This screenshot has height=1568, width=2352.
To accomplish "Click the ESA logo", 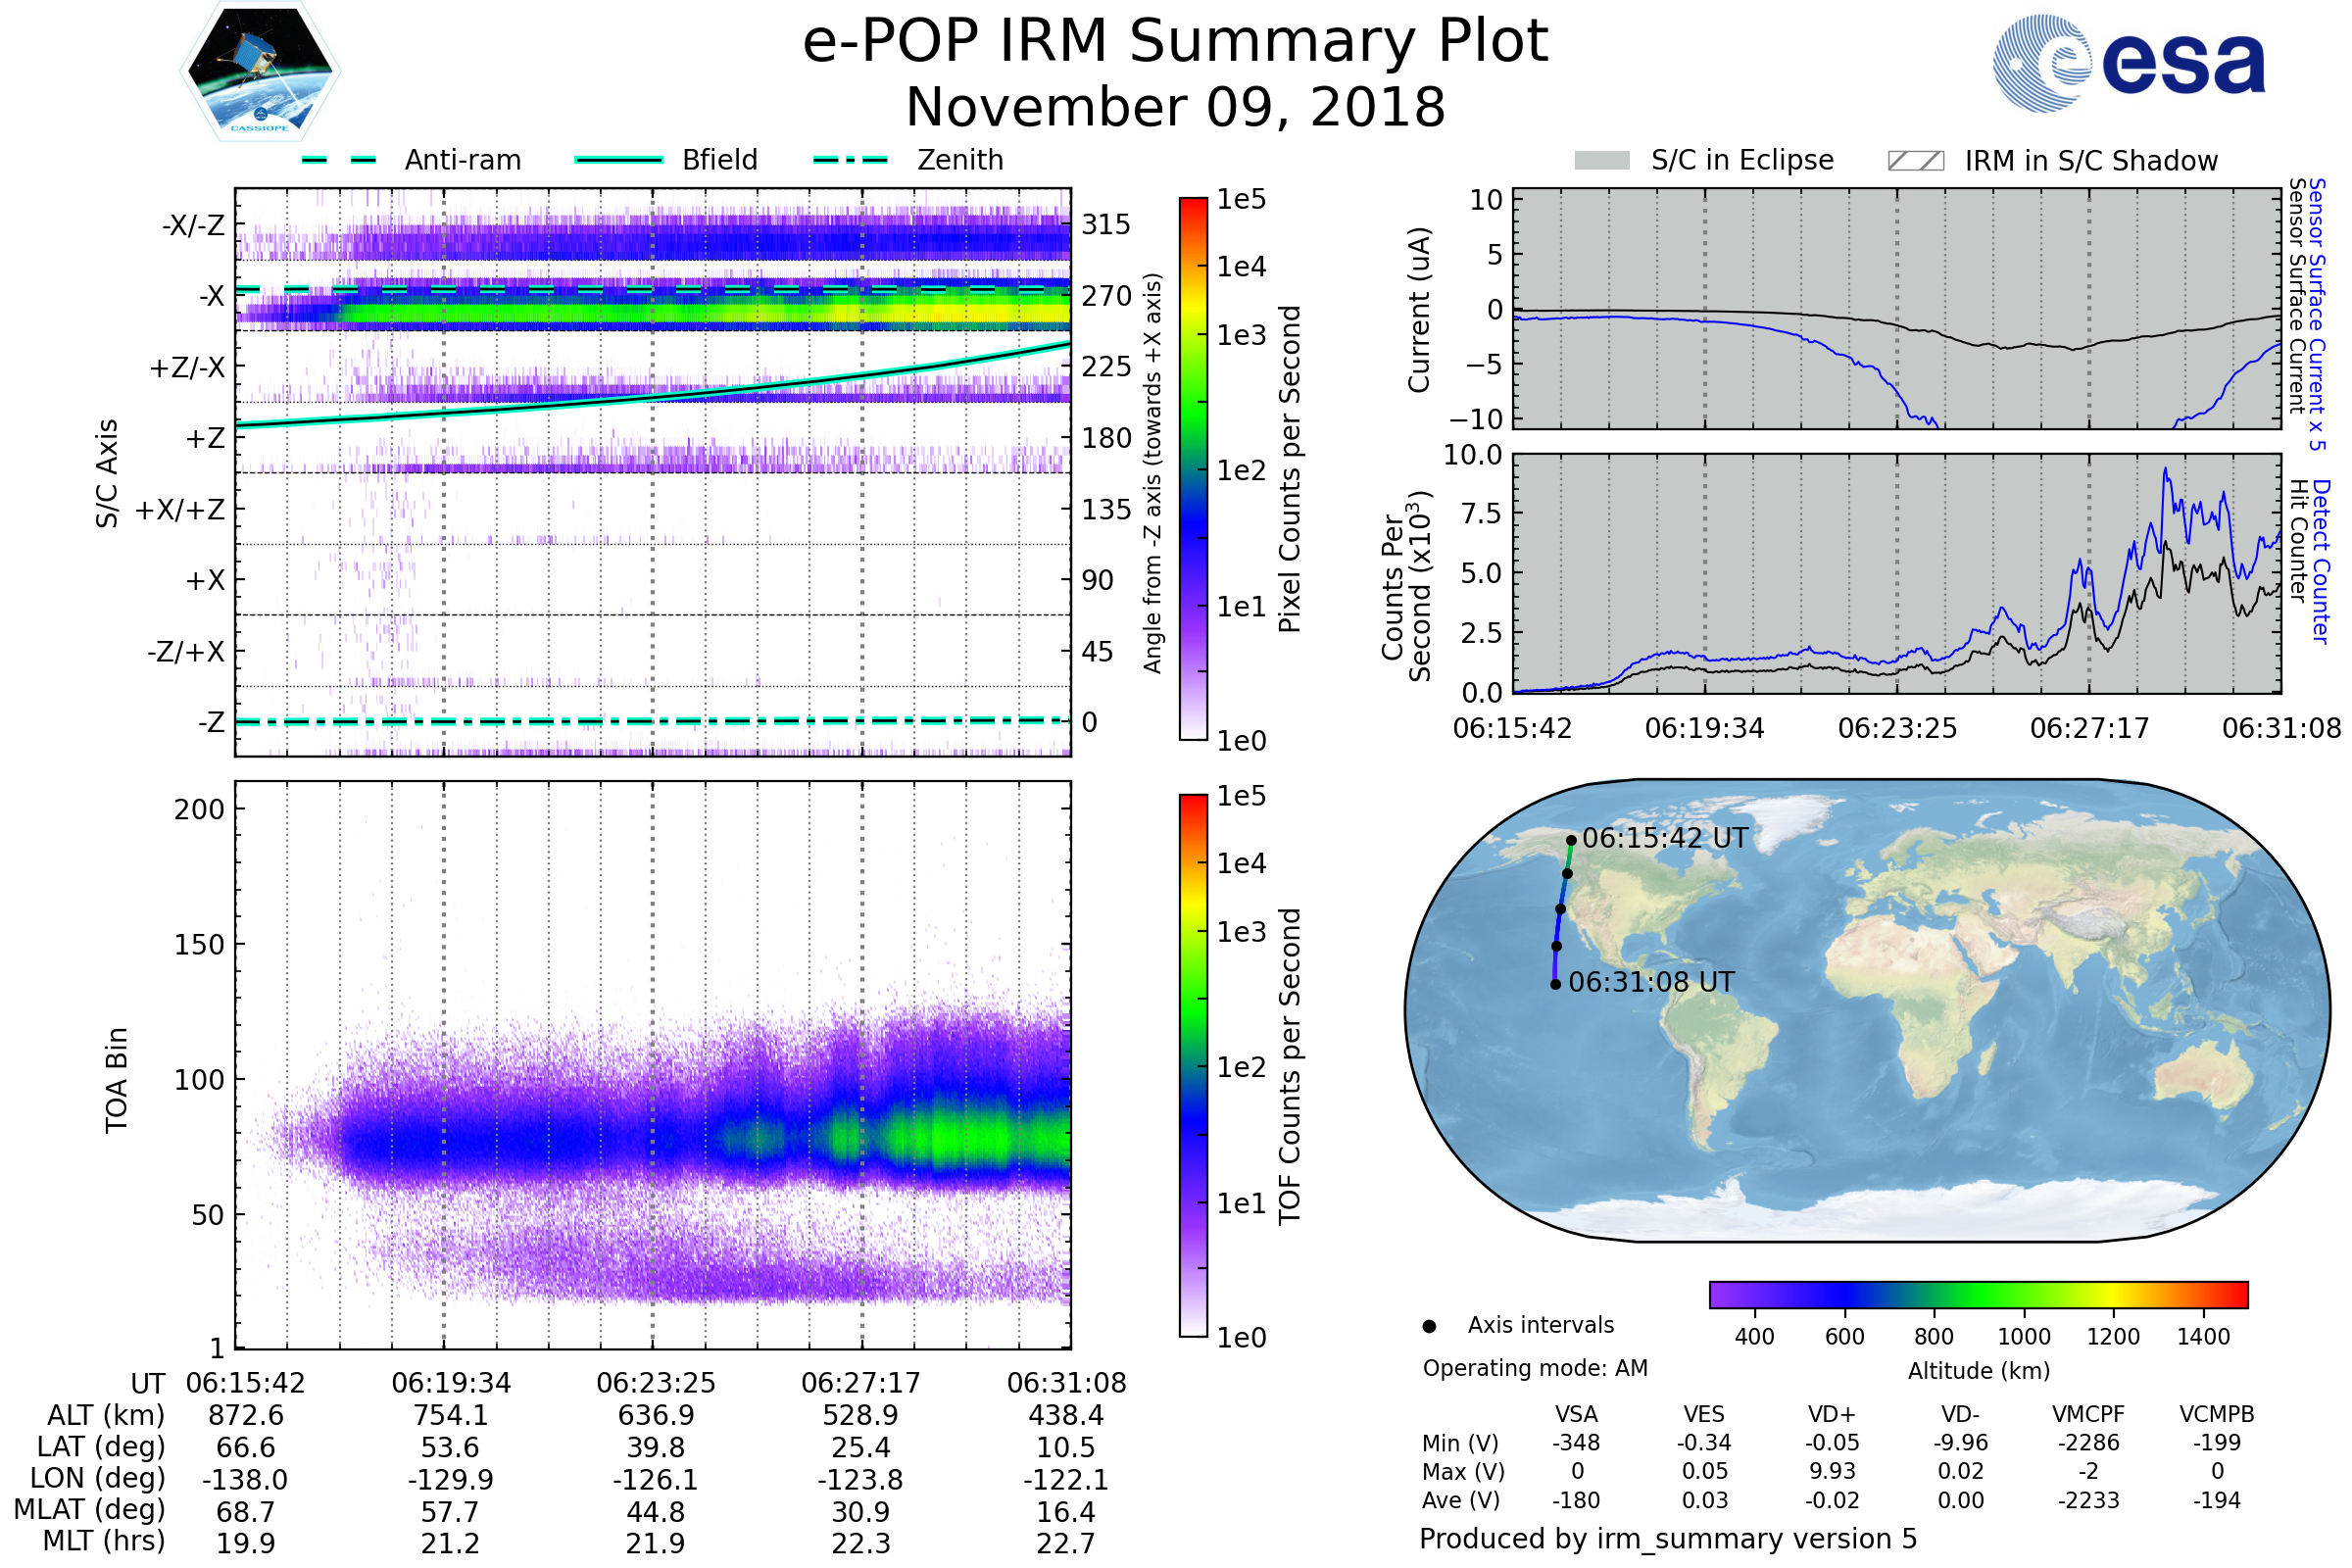I will pyautogui.click(x=2130, y=62).
